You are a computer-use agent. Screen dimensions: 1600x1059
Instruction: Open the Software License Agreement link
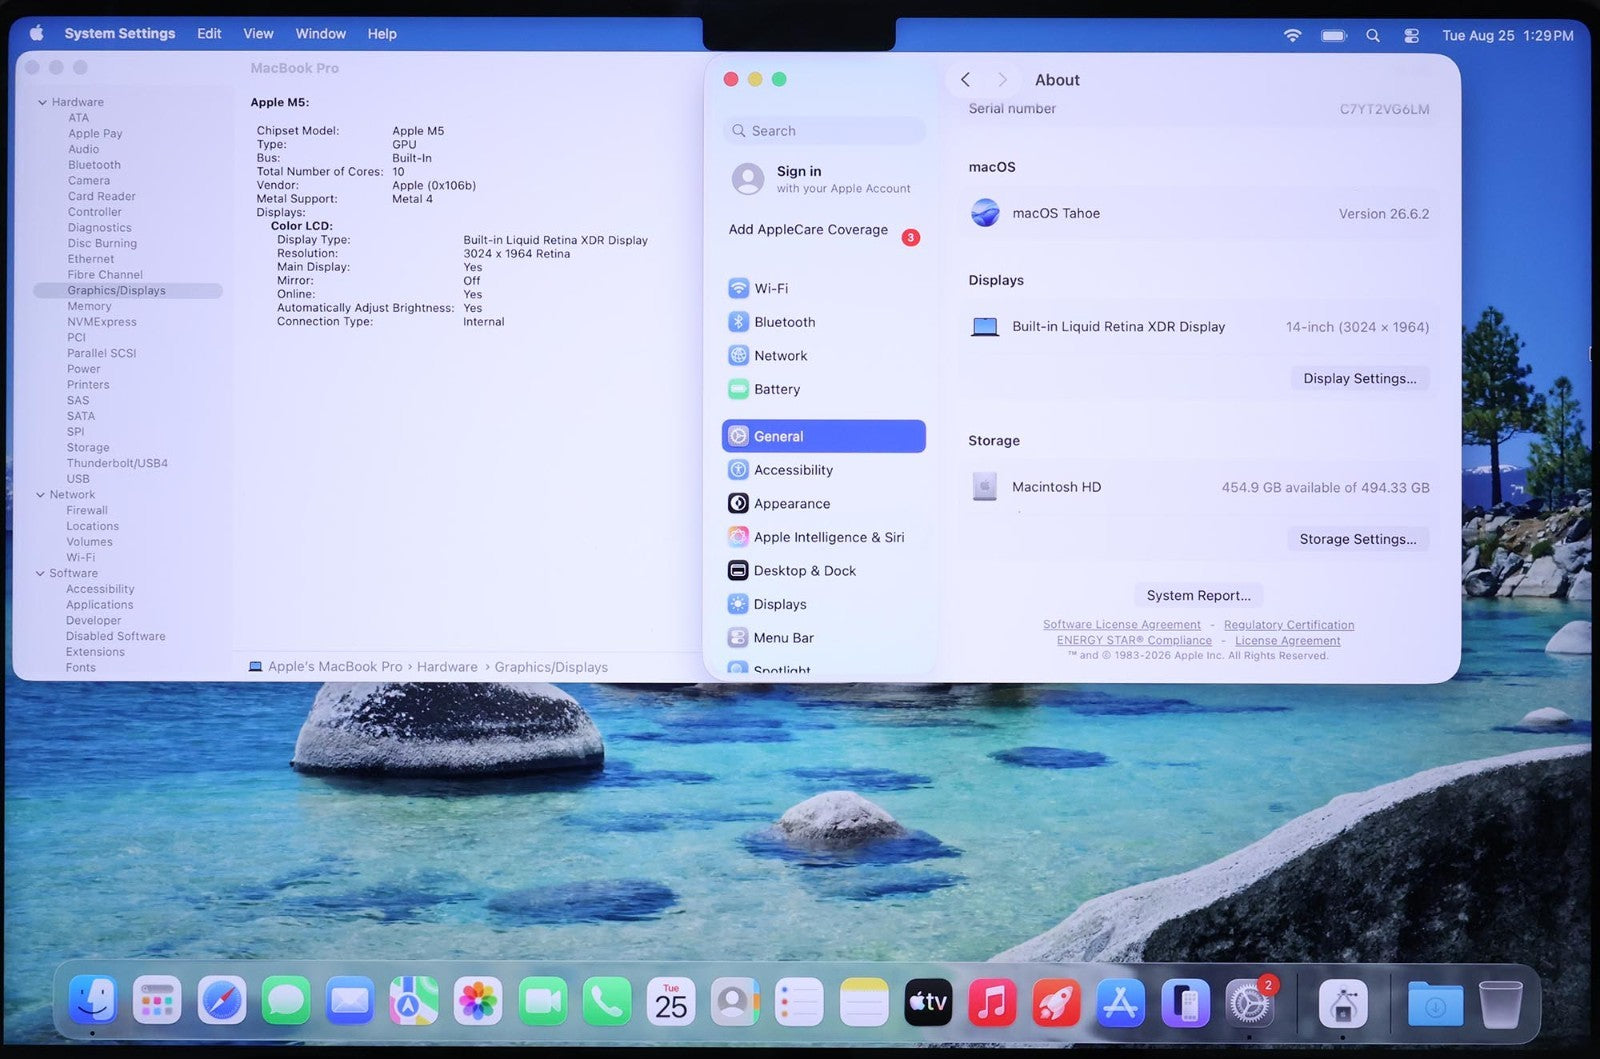tap(1122, 625)
